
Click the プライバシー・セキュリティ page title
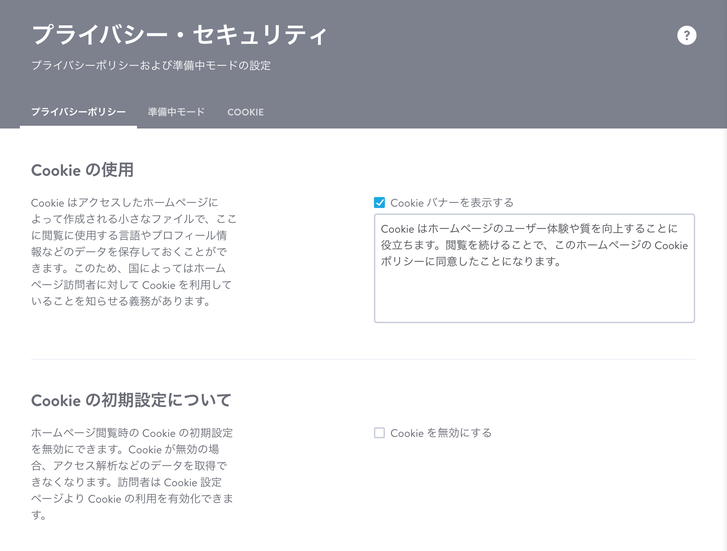click(179, 35)
